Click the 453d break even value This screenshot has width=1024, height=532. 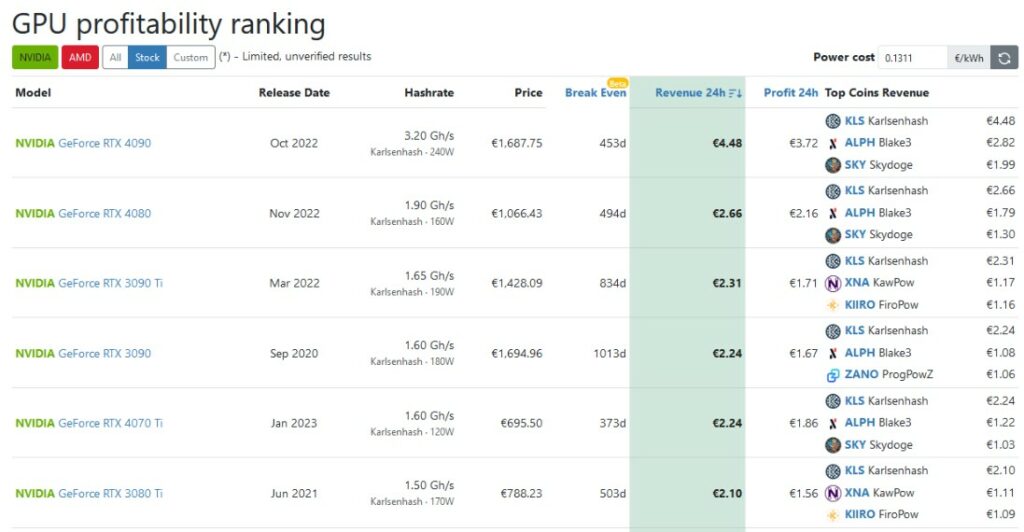point(613,143)
